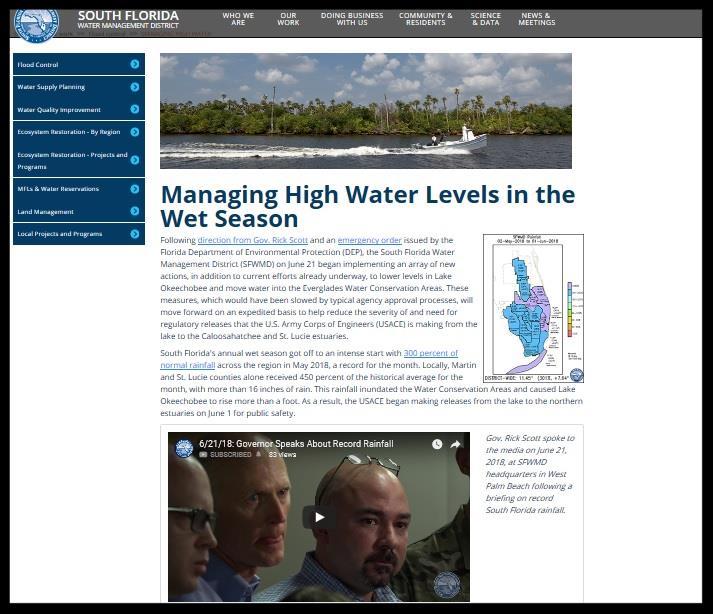The image size is (713, 614).
Task: Open the Who We Are menu
Action: tap(238, 19)
